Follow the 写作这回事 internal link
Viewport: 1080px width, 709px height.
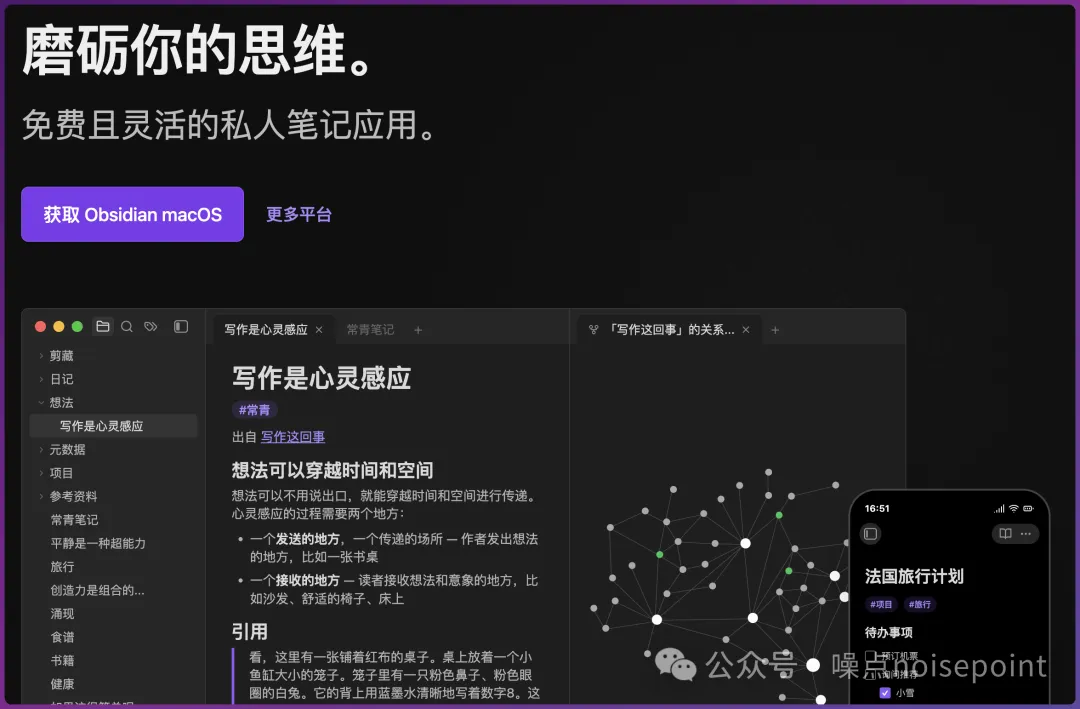(x=293, y=437)
